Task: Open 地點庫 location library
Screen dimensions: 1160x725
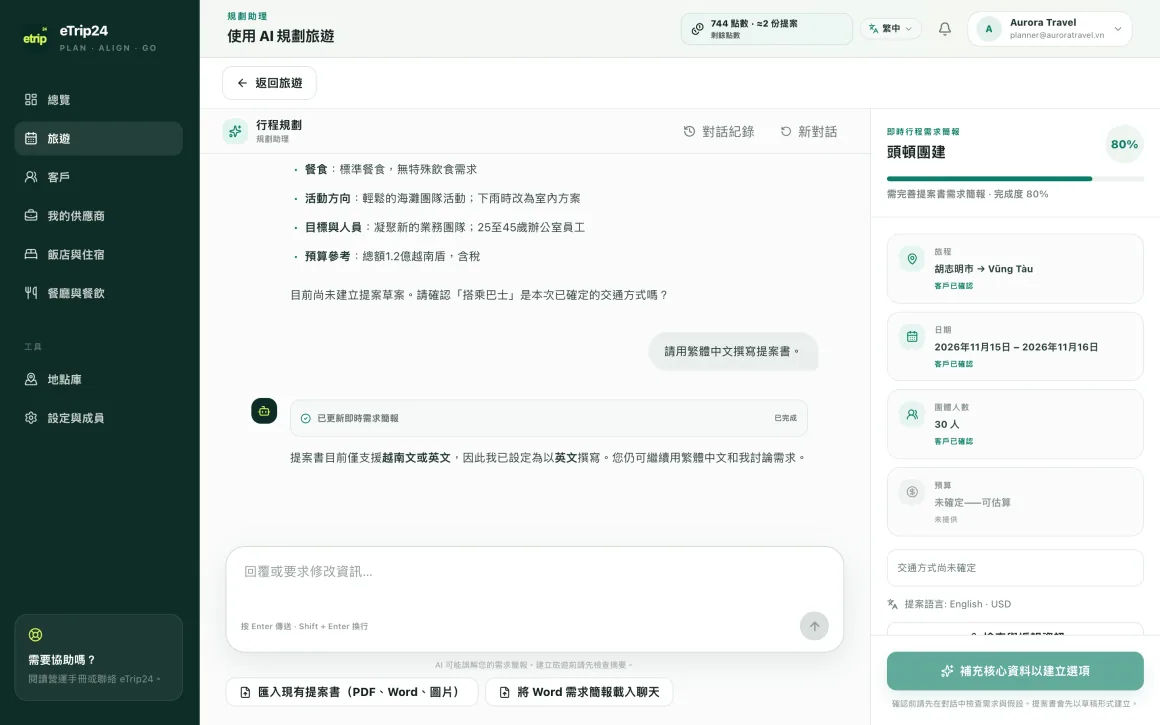Action: pyautogui.click(x=98, y=379)
